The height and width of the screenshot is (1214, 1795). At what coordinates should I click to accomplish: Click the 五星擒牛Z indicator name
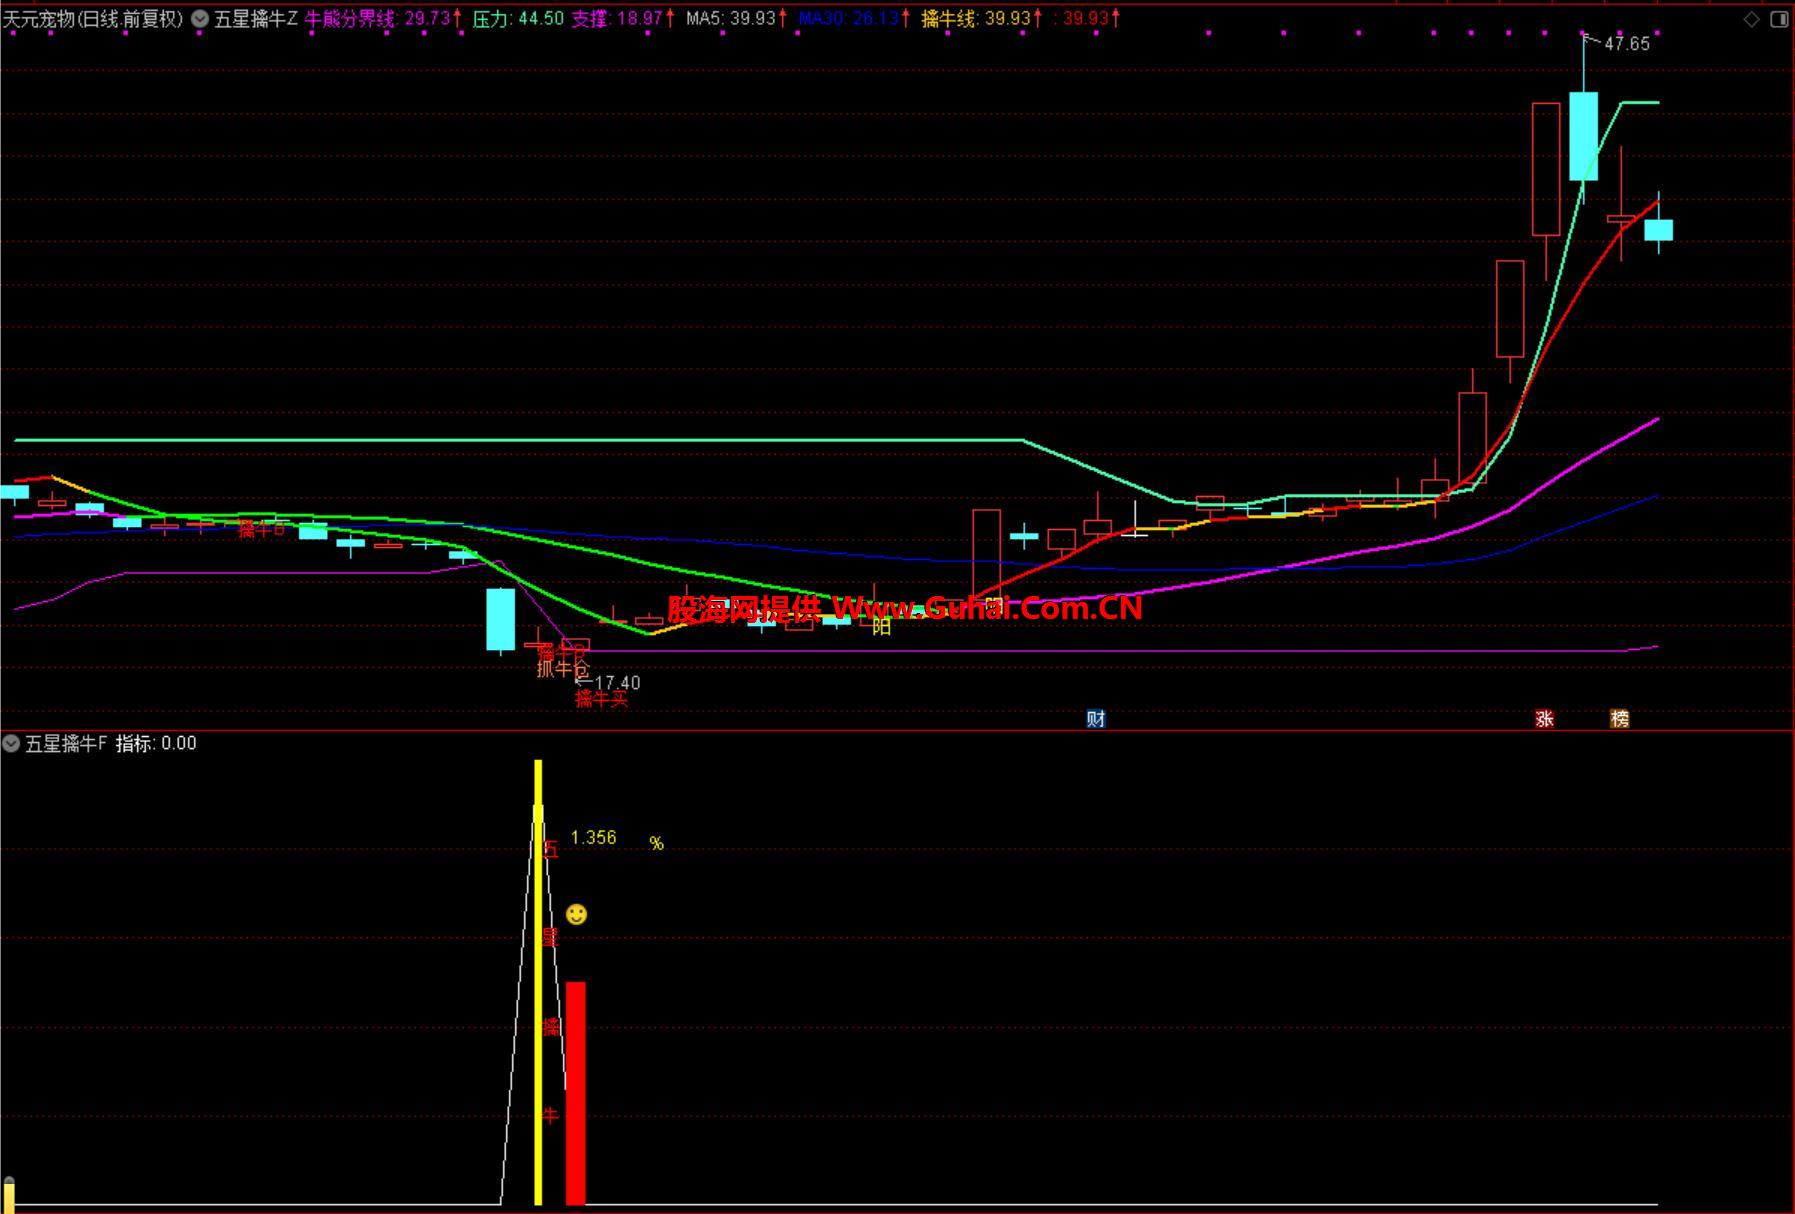click(256, 18)
